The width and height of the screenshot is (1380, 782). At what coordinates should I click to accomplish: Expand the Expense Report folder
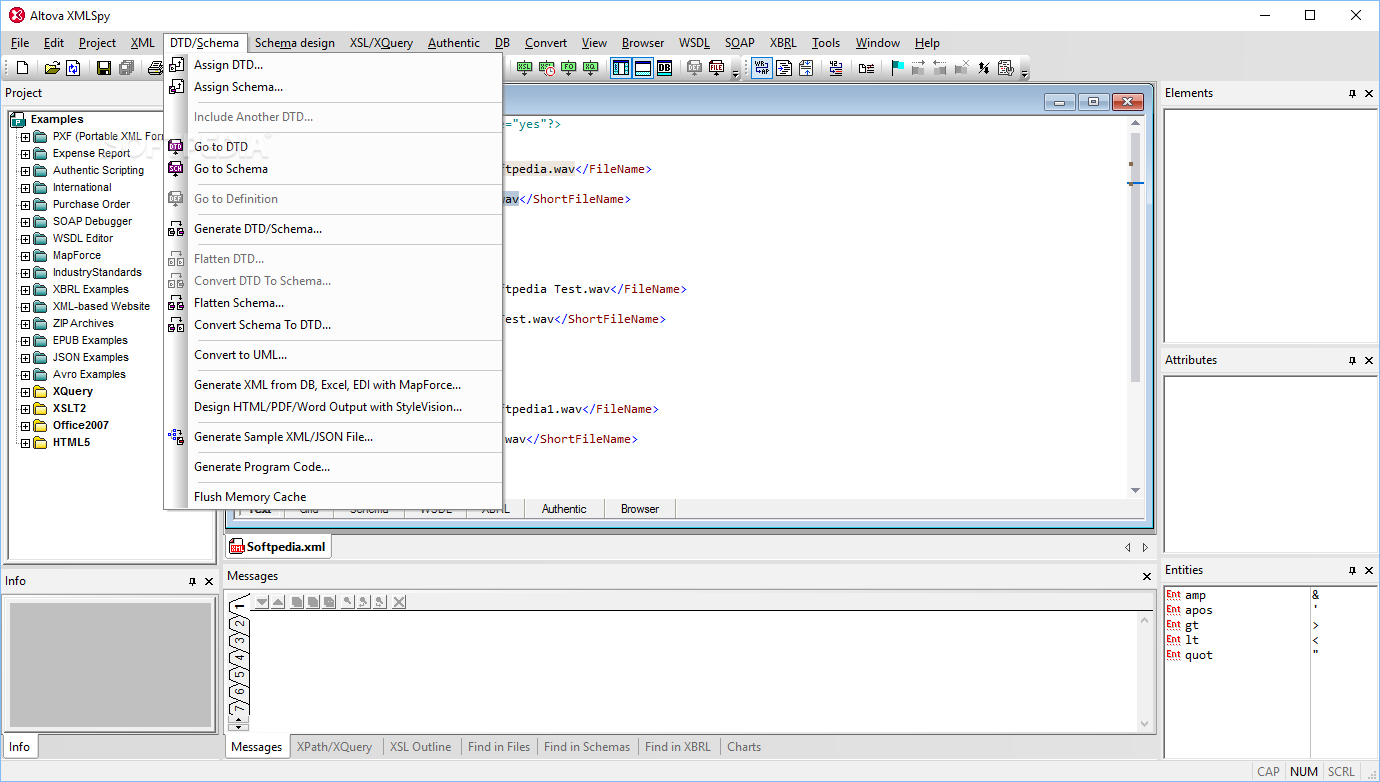pyautogui.click(x=26, y=154)
